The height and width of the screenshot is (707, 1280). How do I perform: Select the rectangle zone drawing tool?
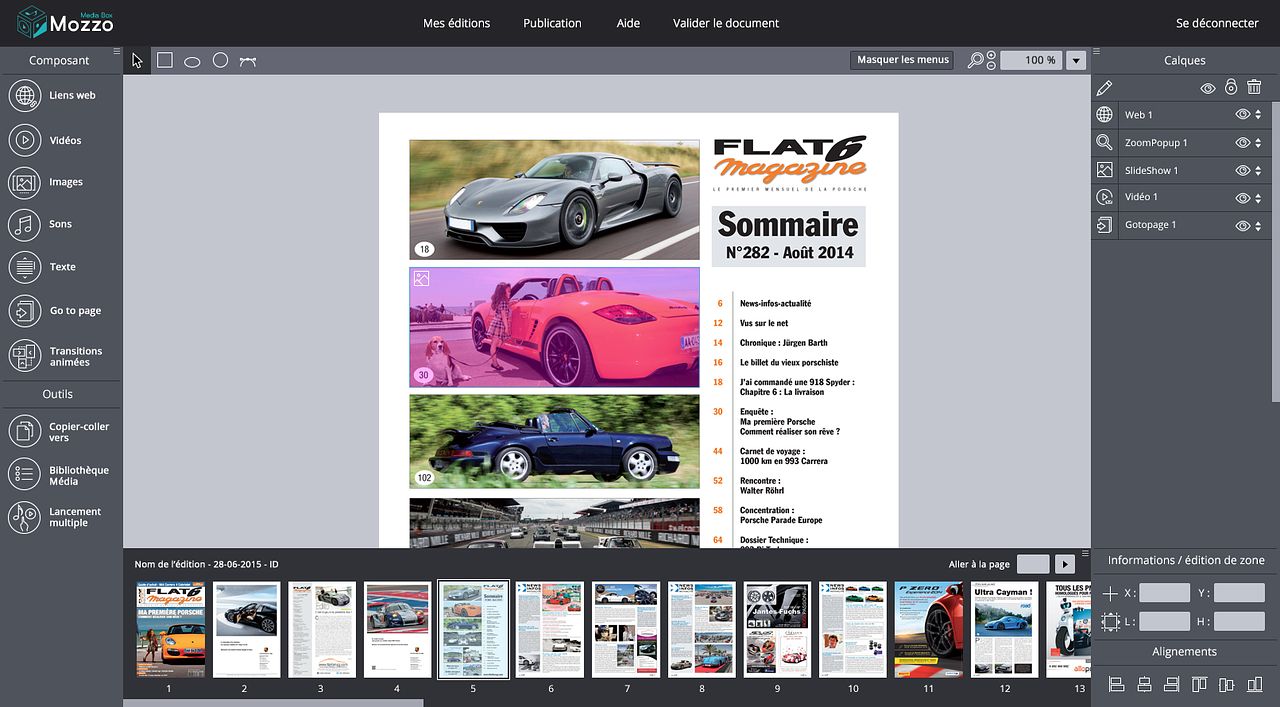click(165, 60)
